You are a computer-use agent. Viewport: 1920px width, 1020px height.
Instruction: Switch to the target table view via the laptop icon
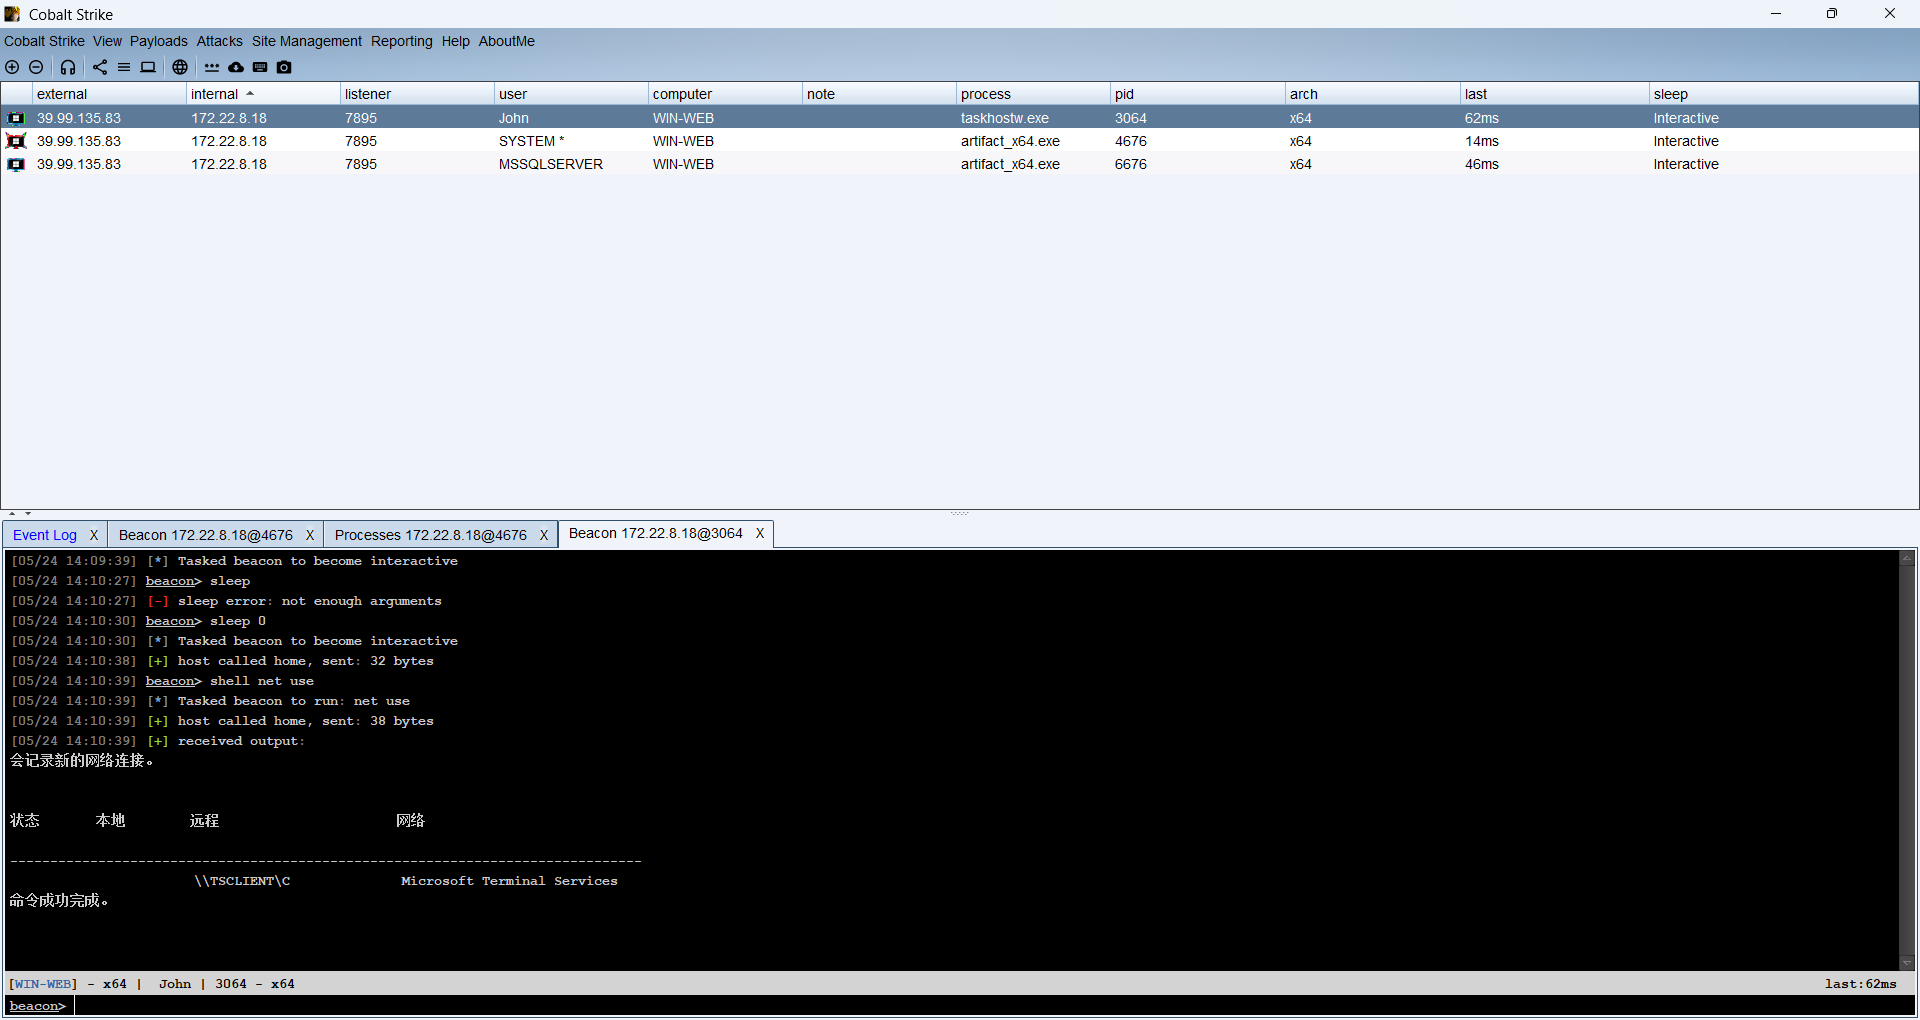pyautogui.click(x=148, y=67)
